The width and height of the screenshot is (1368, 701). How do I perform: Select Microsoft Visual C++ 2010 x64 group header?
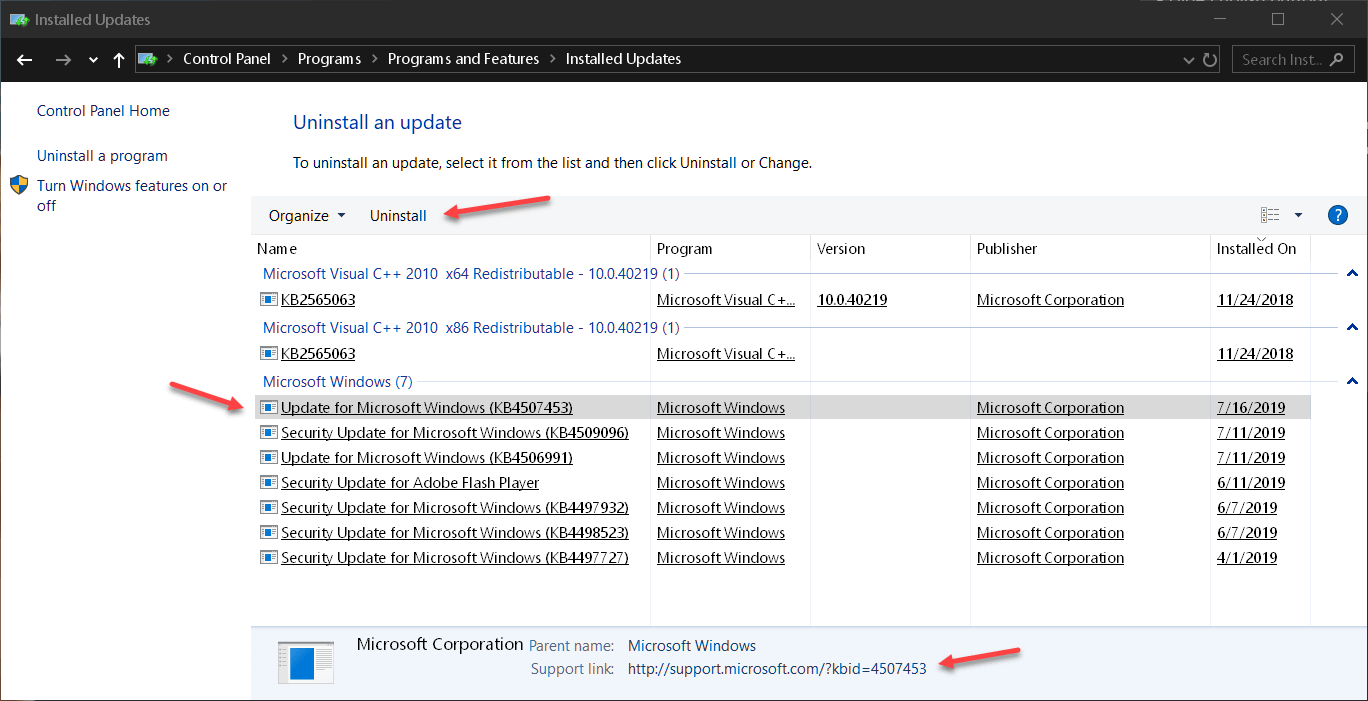point(471,273)
